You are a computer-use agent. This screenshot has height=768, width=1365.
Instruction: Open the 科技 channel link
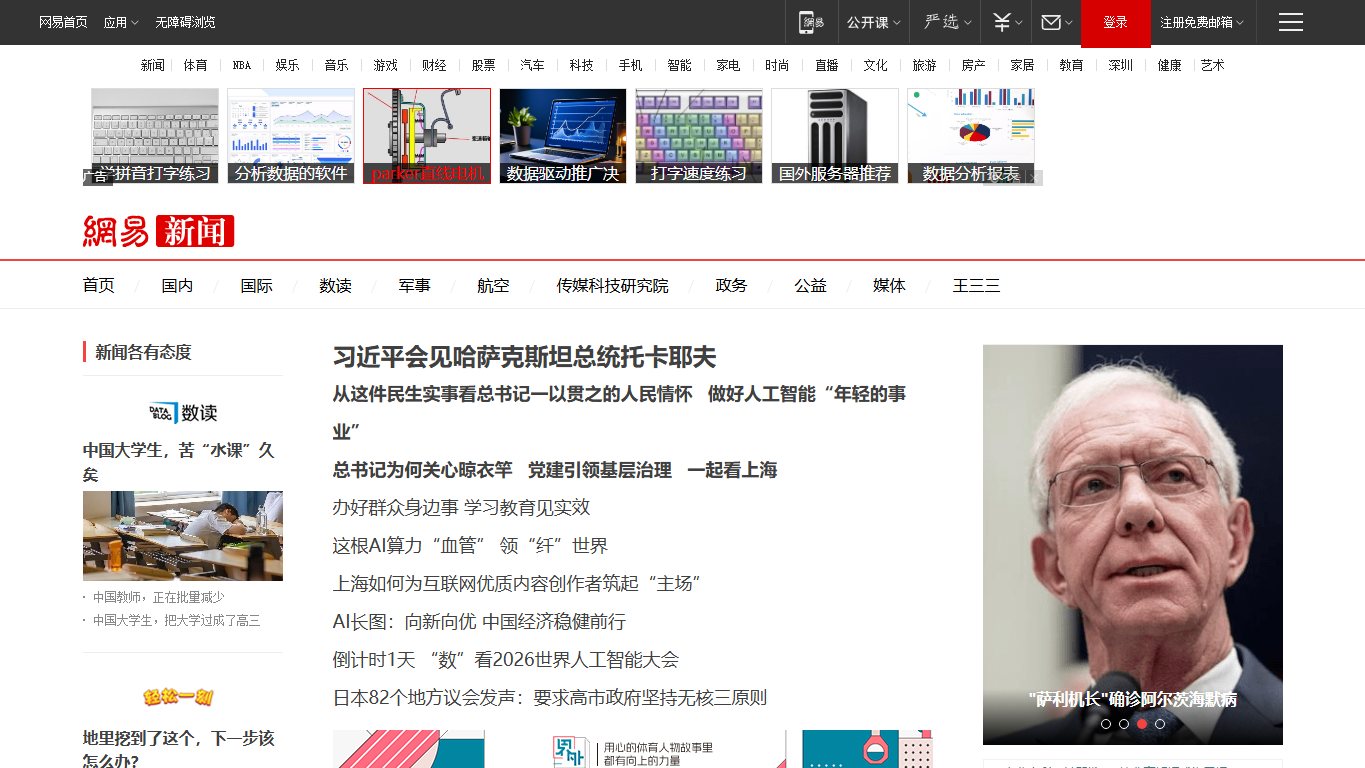tap(581, 65)
